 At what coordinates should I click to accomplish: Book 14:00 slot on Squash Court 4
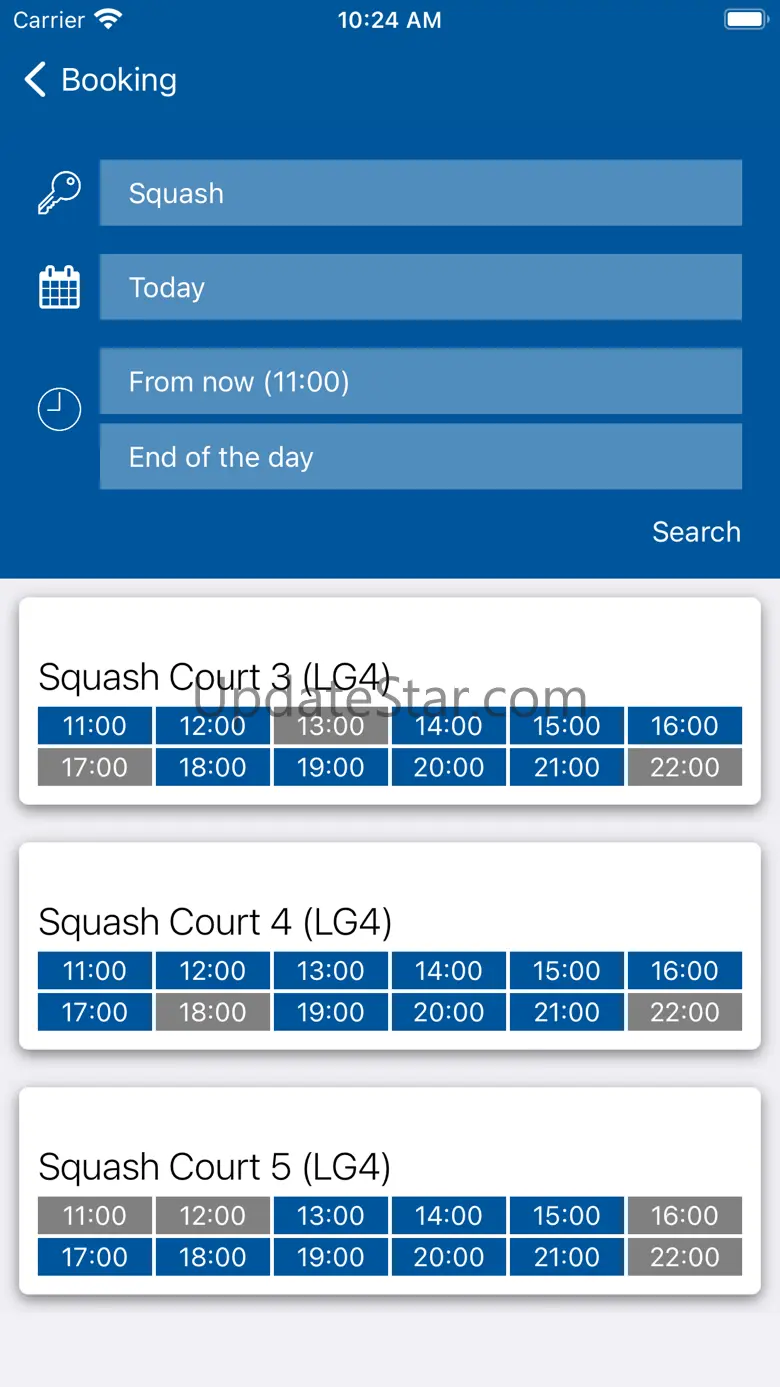click(x=449, y=971)
